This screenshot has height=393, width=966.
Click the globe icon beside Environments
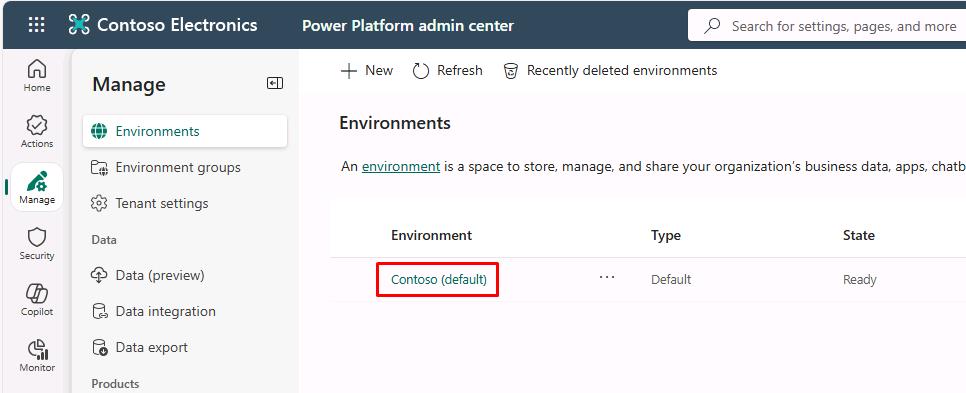99,131
